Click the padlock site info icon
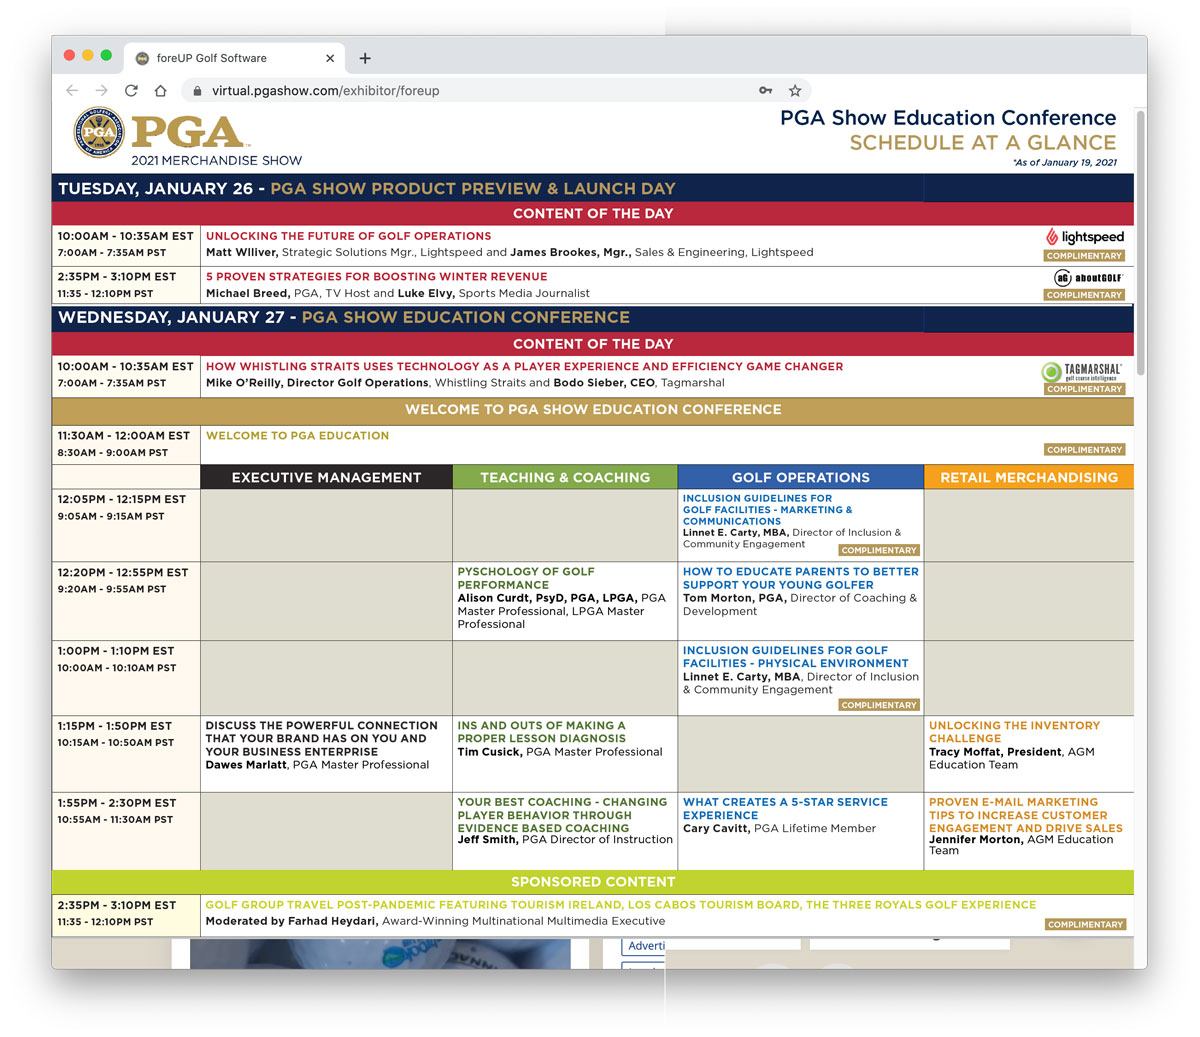This screenshot has height=1037, width=1200. [196, 90]
